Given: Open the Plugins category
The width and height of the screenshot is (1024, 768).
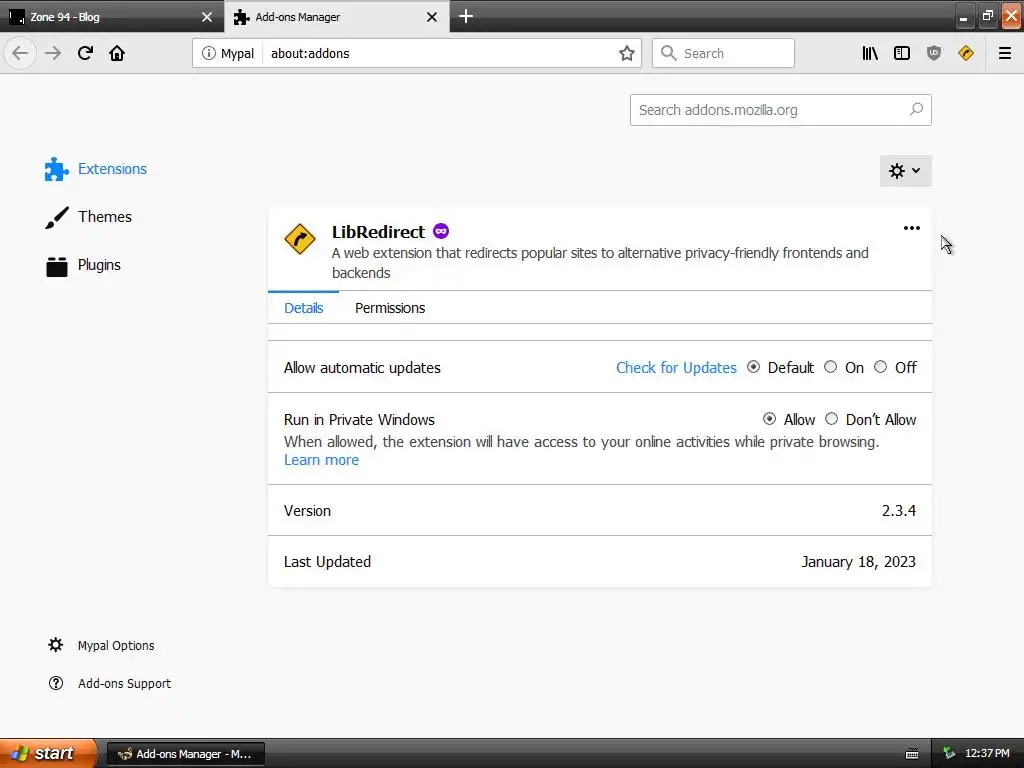Looking at the screenshot, I should click(x=83, y=265).
